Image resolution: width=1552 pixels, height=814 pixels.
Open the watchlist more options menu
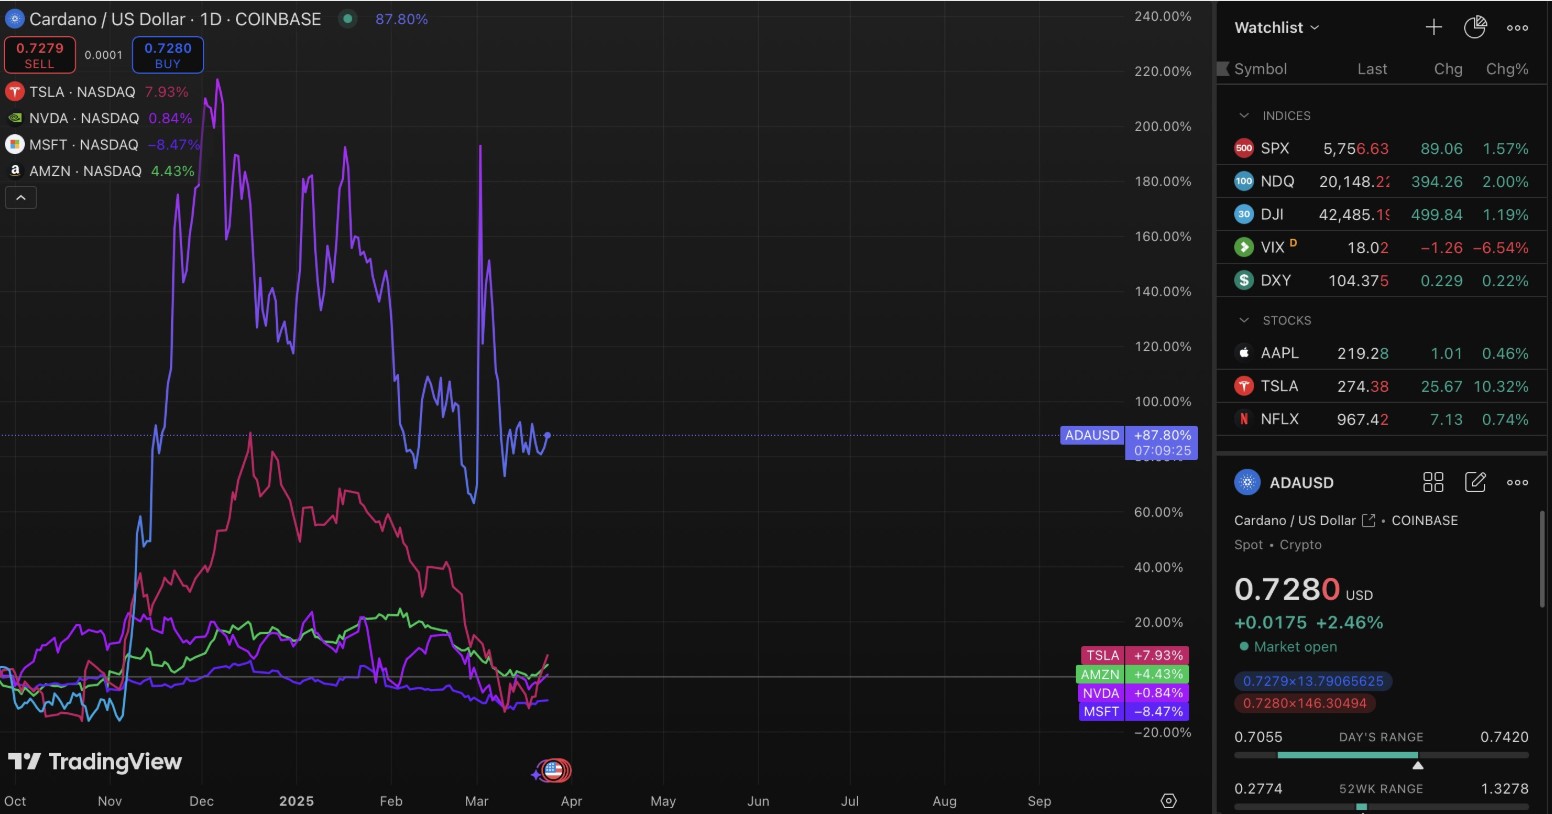pyautogui.click(x=1517, y=28)
